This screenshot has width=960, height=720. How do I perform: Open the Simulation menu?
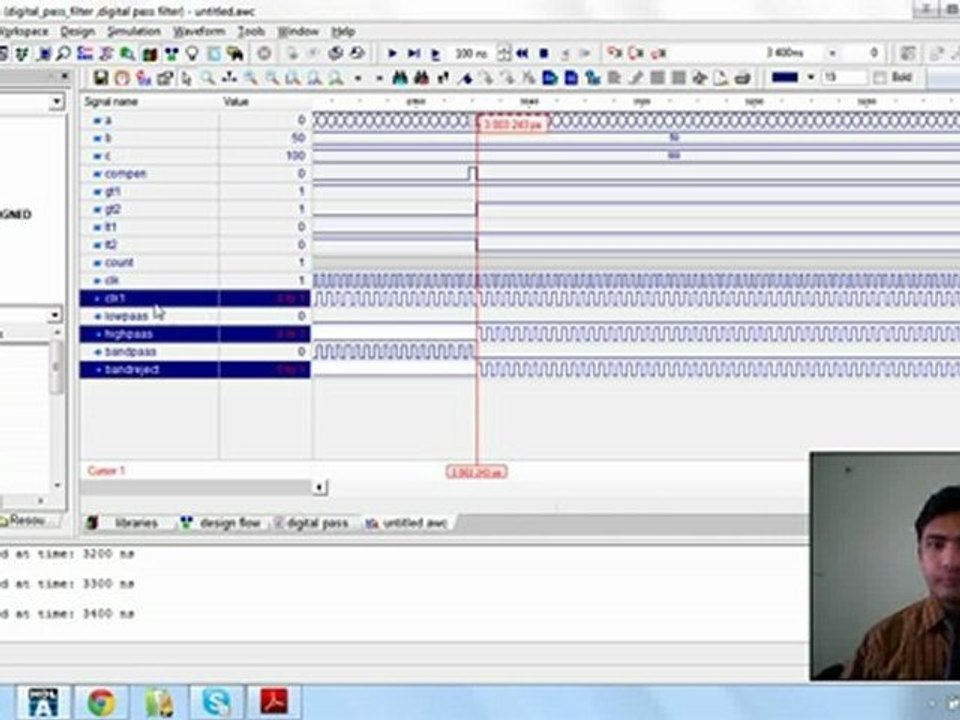[x=134, y=32]
